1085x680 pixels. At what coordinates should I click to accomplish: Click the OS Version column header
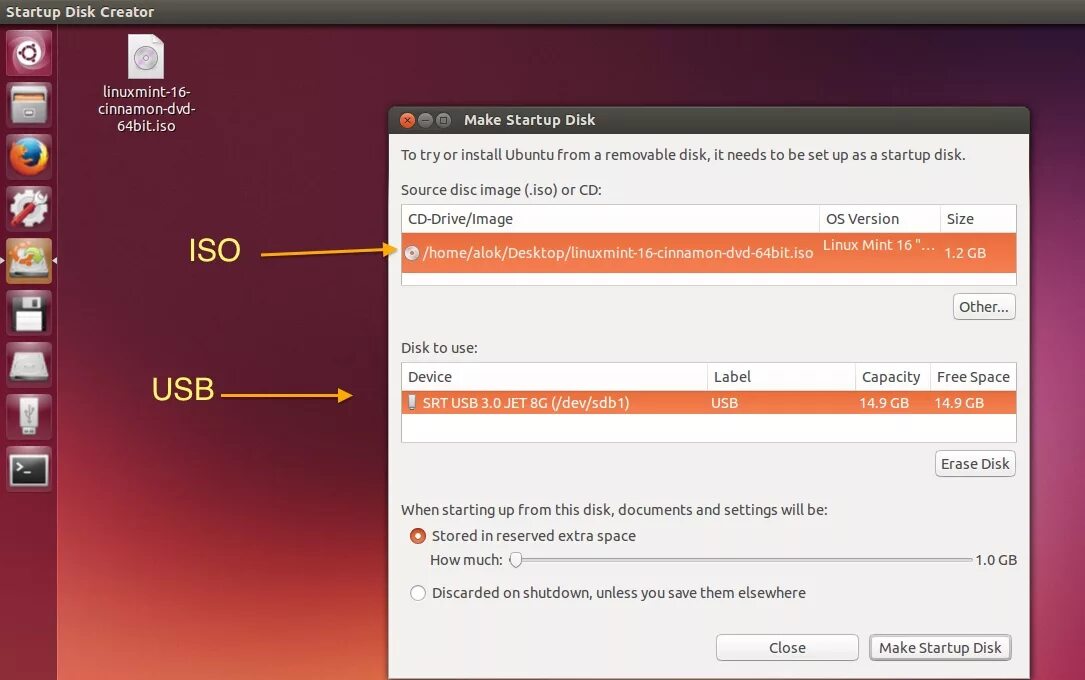(x=879, y=219)
